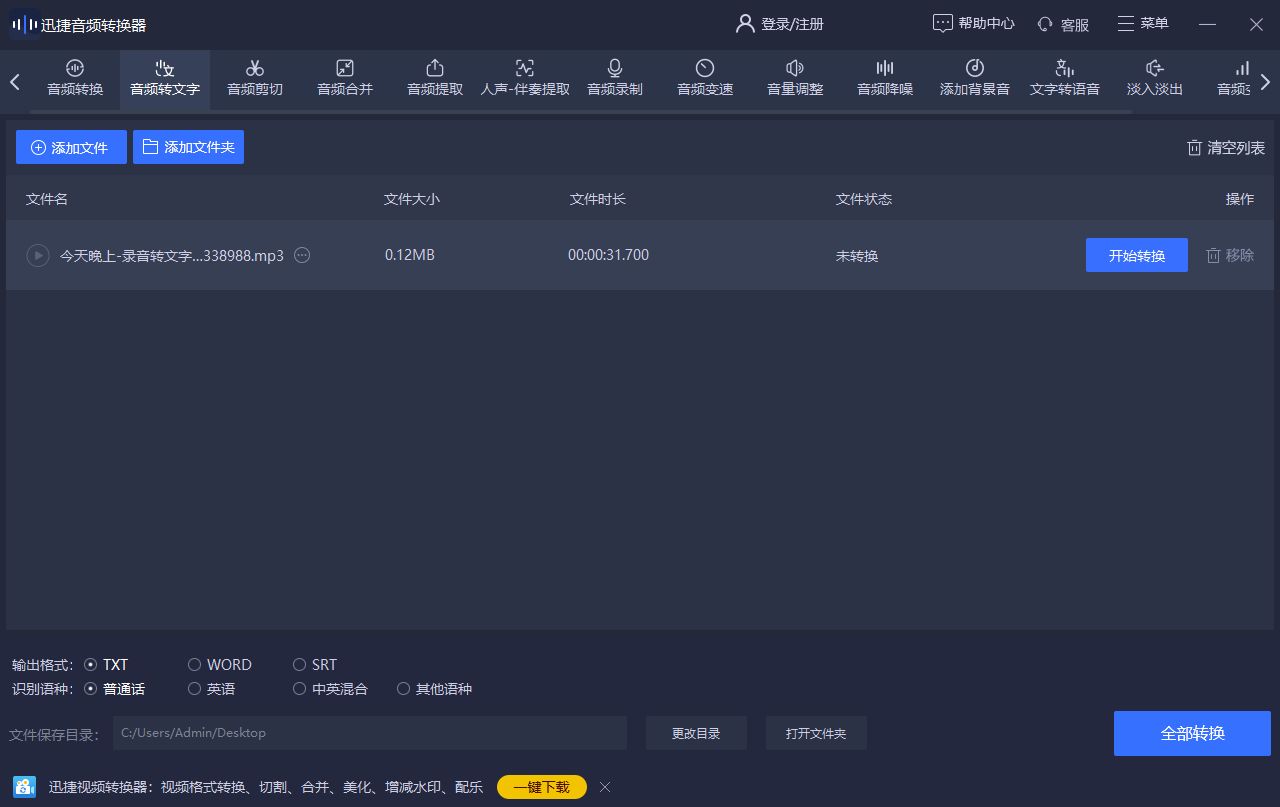Open the 音频降噪 noise reduction tool

pyautogui.click(x=885, y=78)
